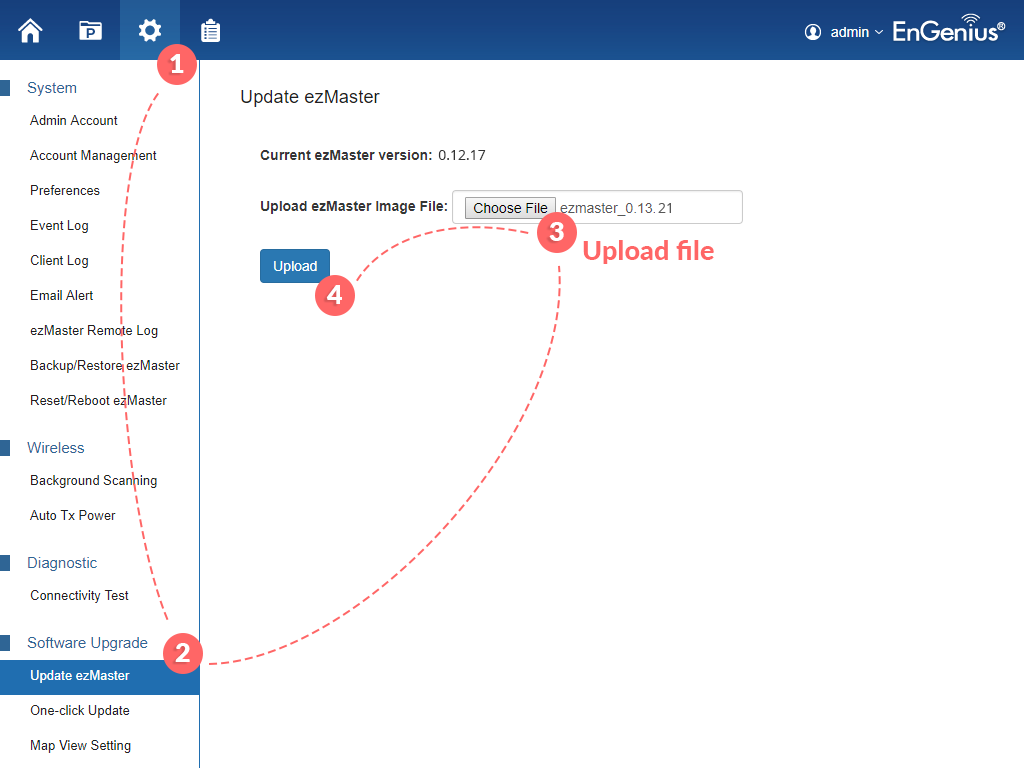The height and width of the screenshot is (768, 1024).
Task: Collapse the System section header
Action: [x=51, y=88]
